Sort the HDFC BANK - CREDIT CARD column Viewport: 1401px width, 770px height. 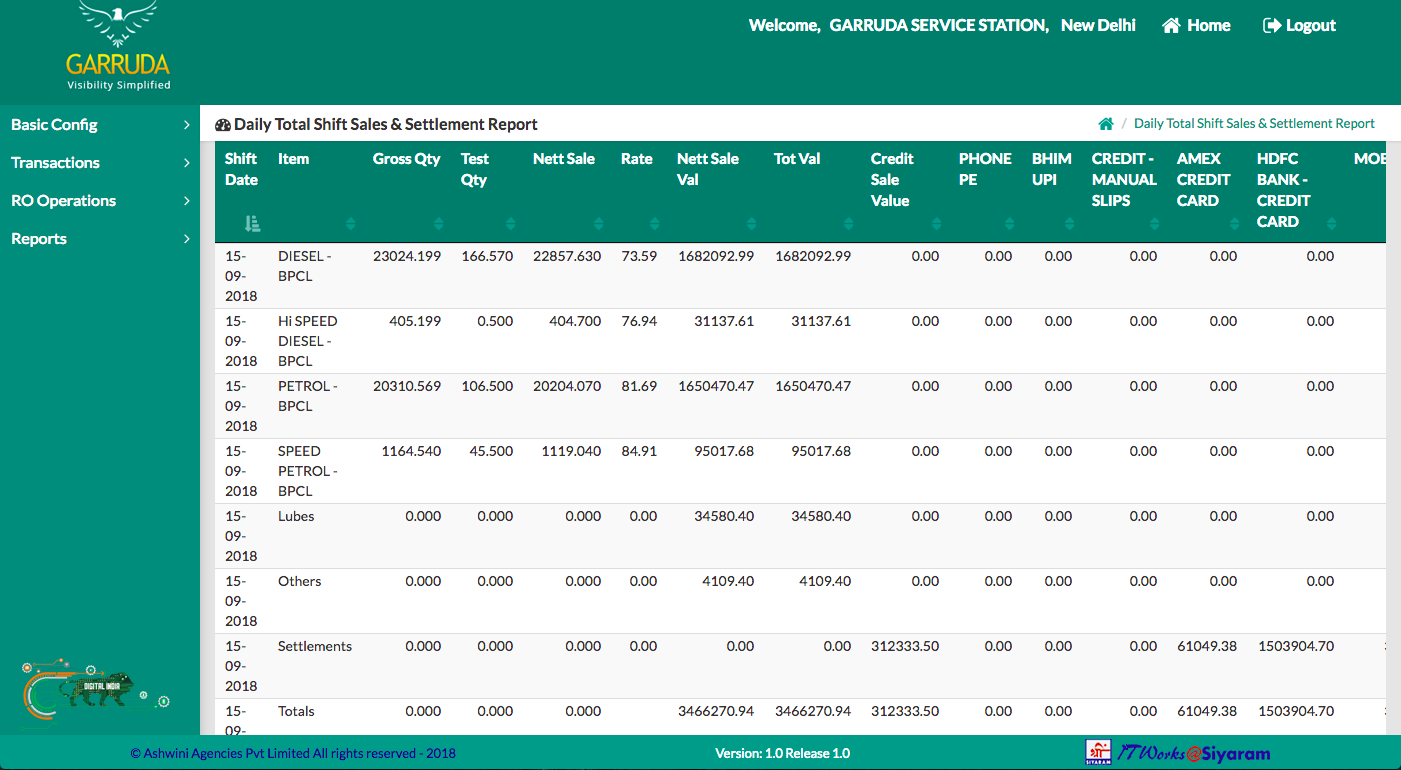(1331, 223)
